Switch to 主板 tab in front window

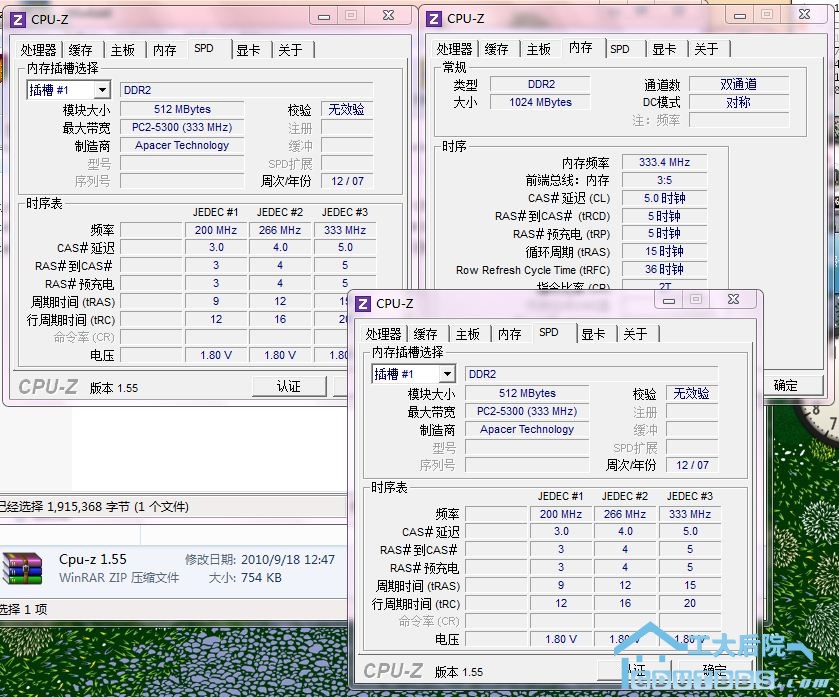[468, 334]
